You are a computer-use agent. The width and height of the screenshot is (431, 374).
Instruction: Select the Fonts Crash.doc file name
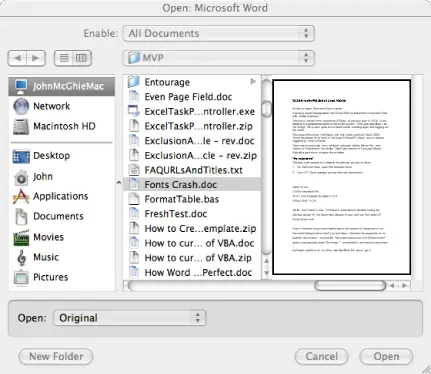pyautogui.click(x=180, y=185)
